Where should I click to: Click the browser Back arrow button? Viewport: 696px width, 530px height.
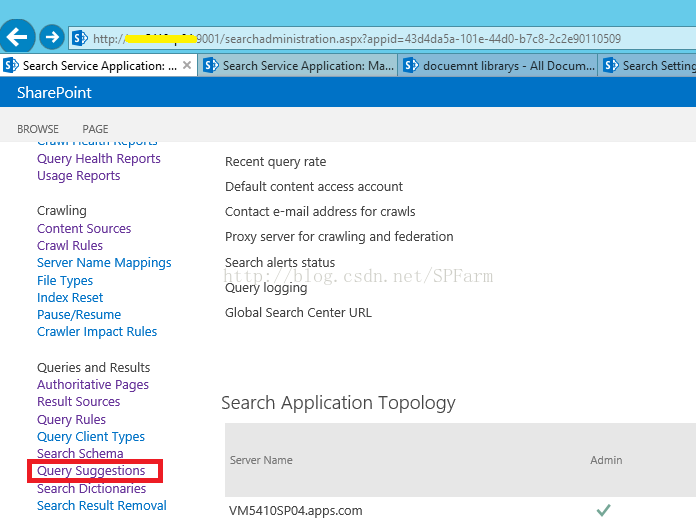[x=17, y=37]
